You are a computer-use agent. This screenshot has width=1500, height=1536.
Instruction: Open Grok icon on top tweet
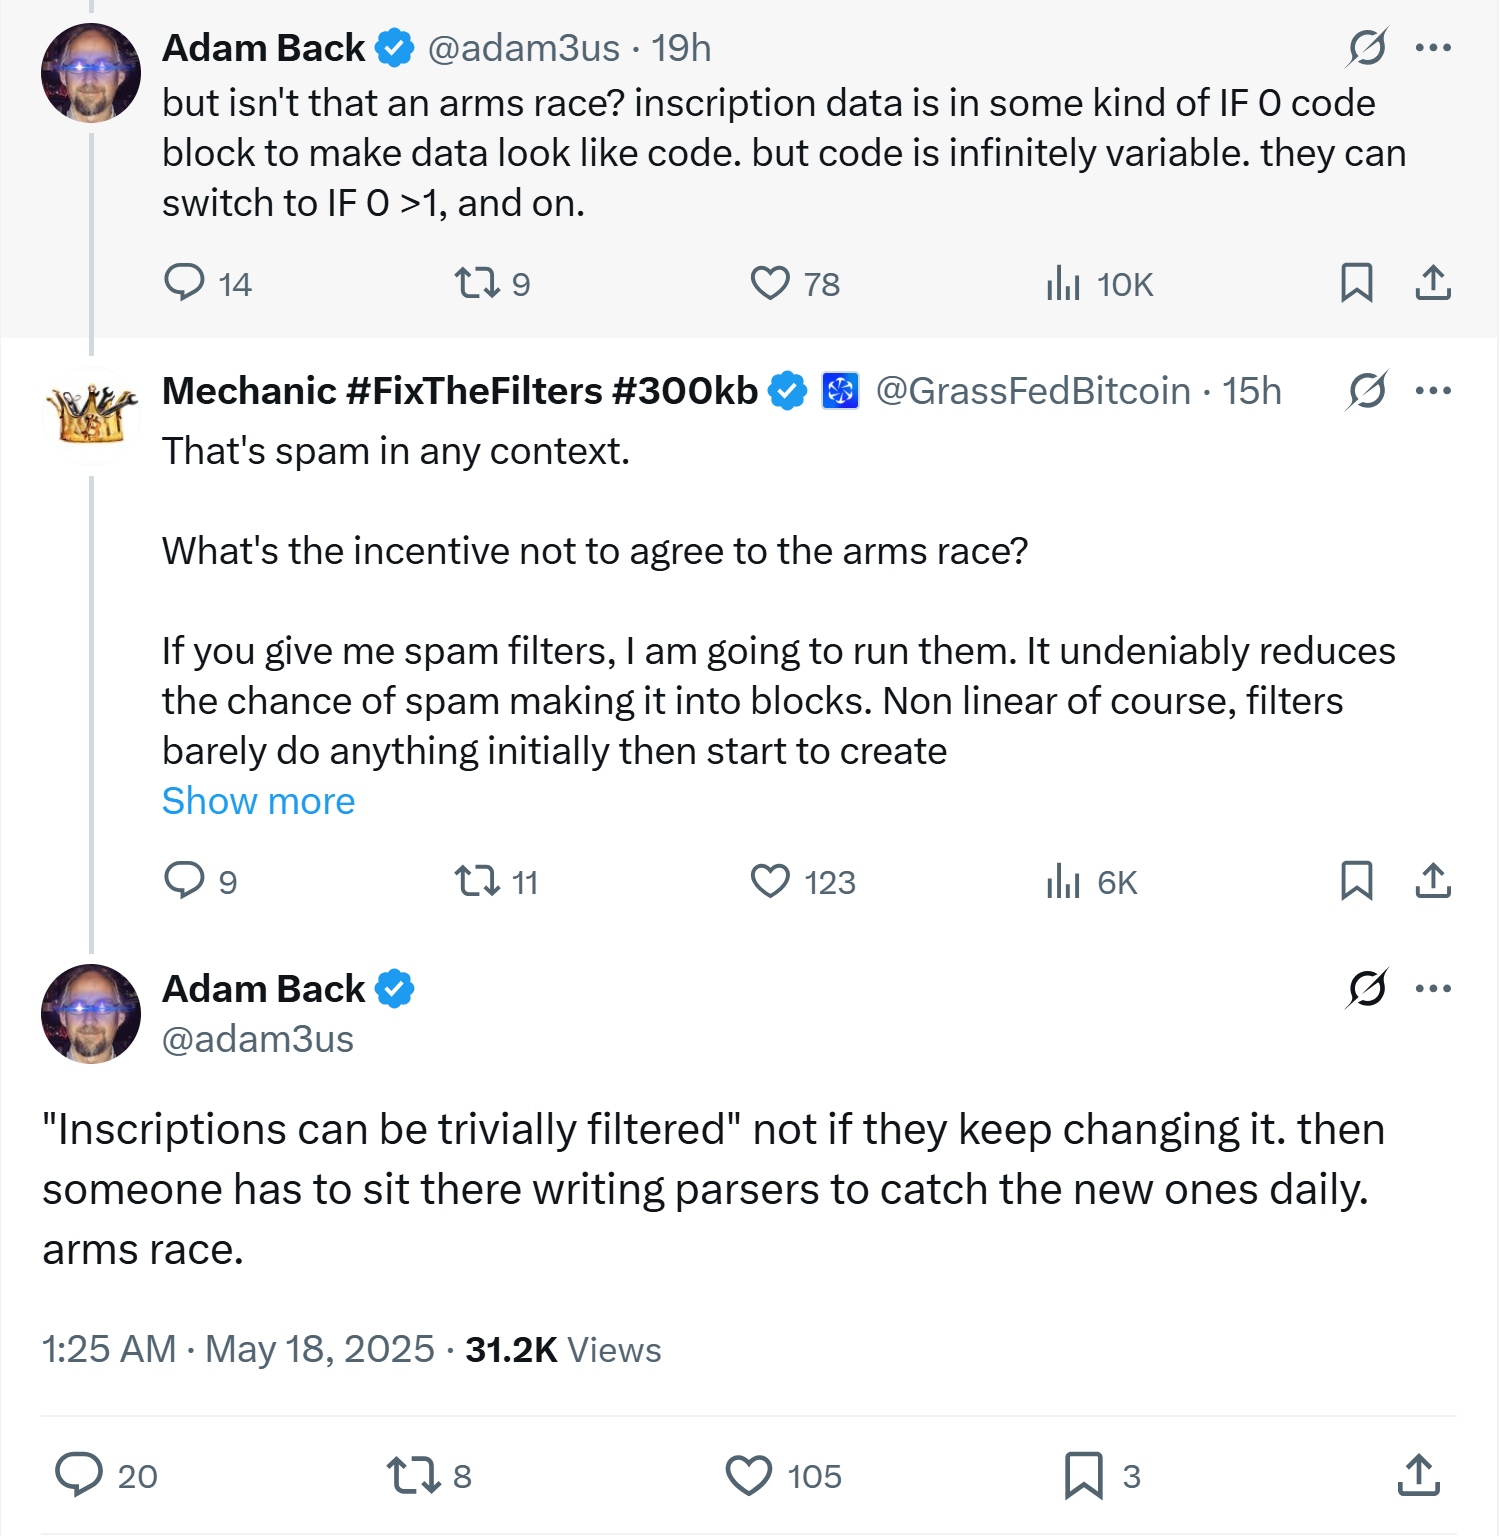click(1366, 47)
